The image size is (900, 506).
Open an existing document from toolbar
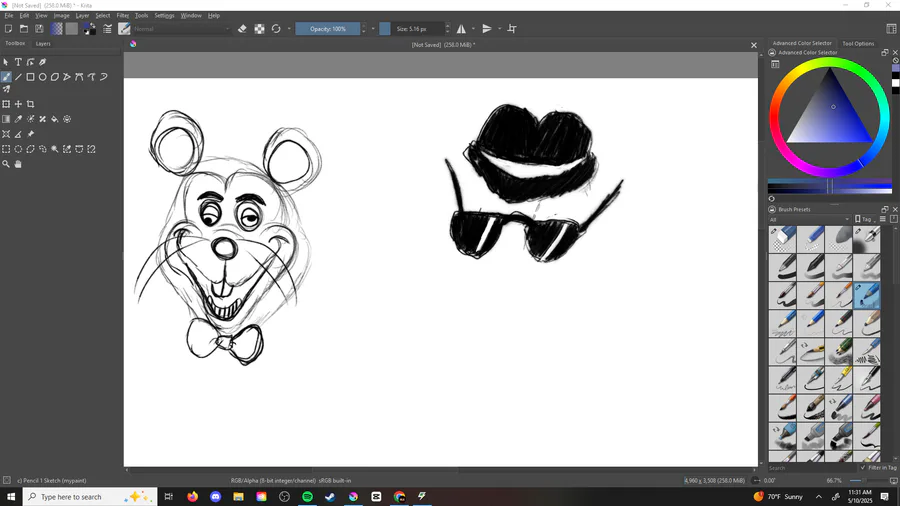24,29
